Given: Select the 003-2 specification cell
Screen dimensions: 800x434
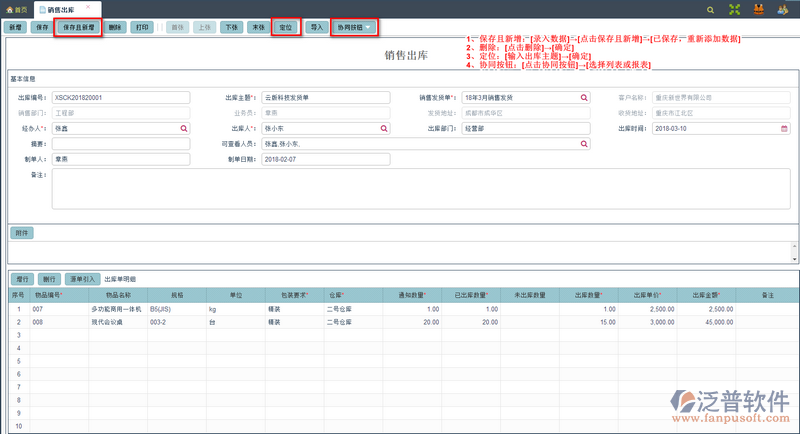Looking at the screenshot, I should point(177,322).
